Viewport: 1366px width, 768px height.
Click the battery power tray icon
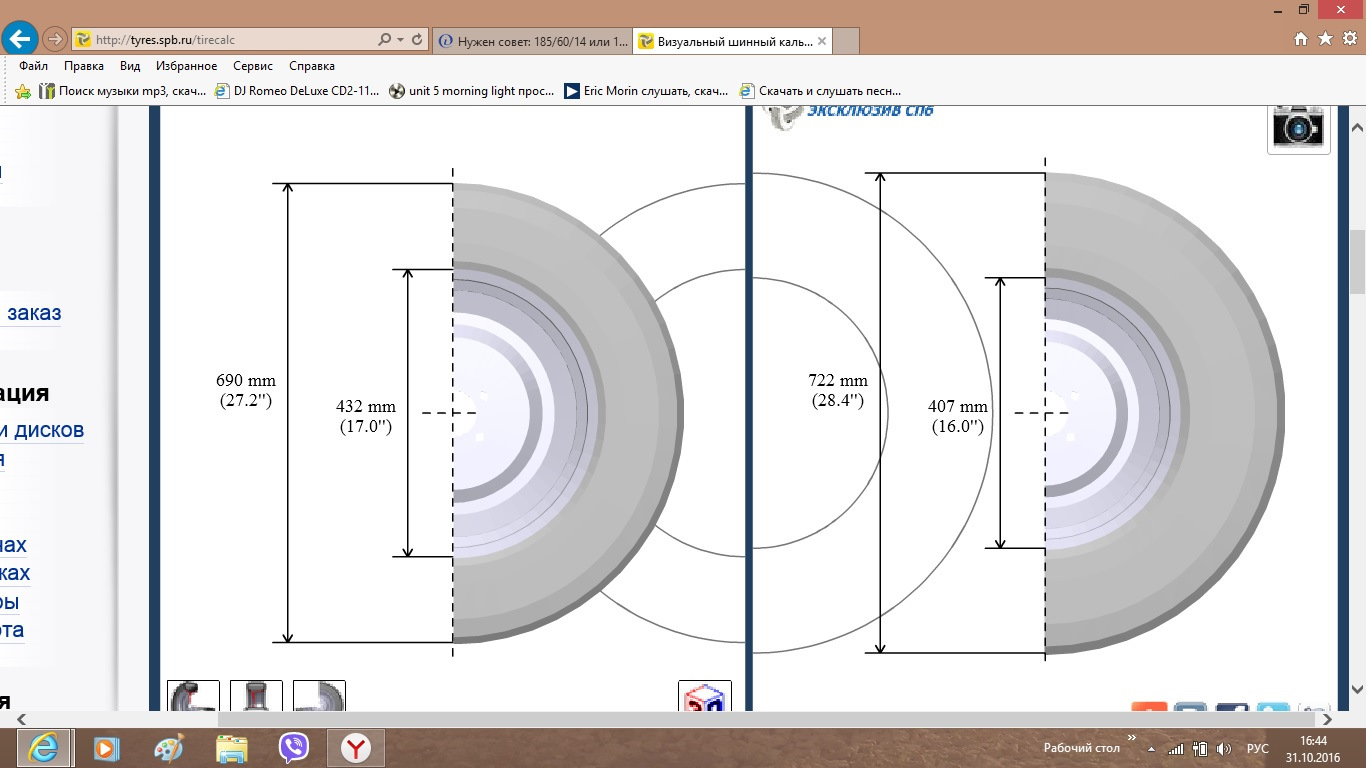tap(1200, 749)
